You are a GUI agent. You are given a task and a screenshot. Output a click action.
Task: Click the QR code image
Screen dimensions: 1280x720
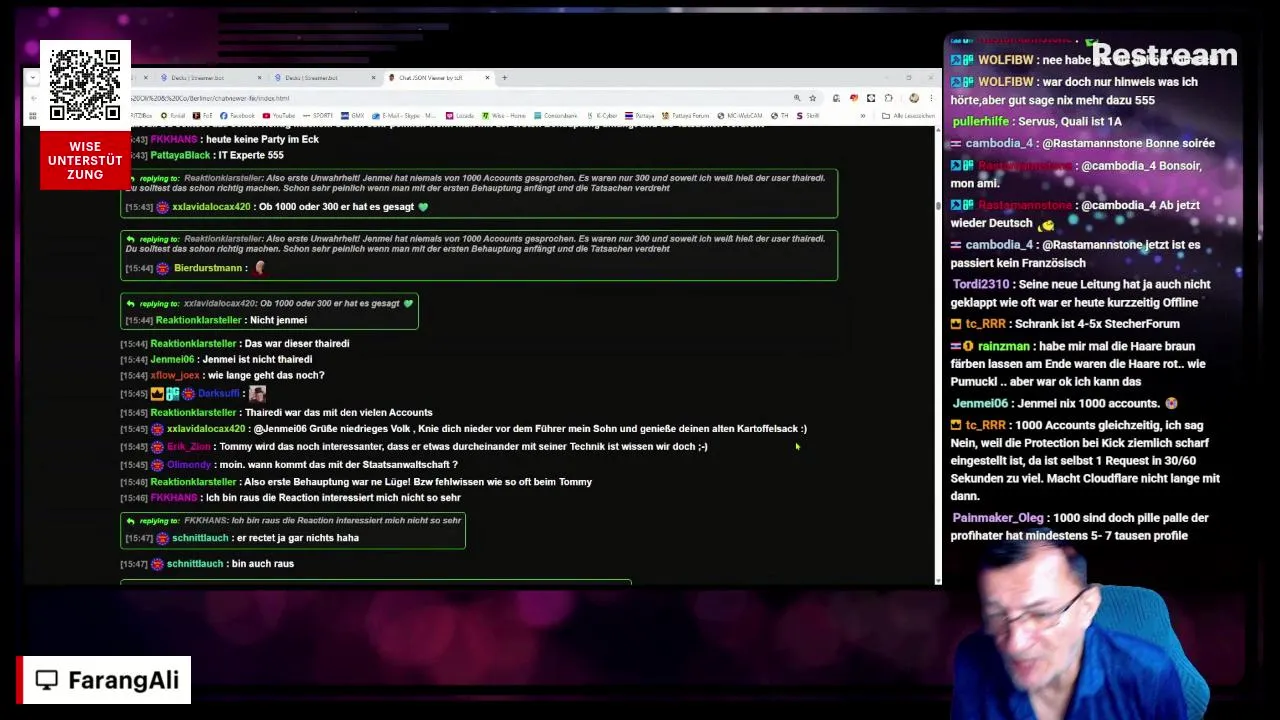tap(85, 86)
